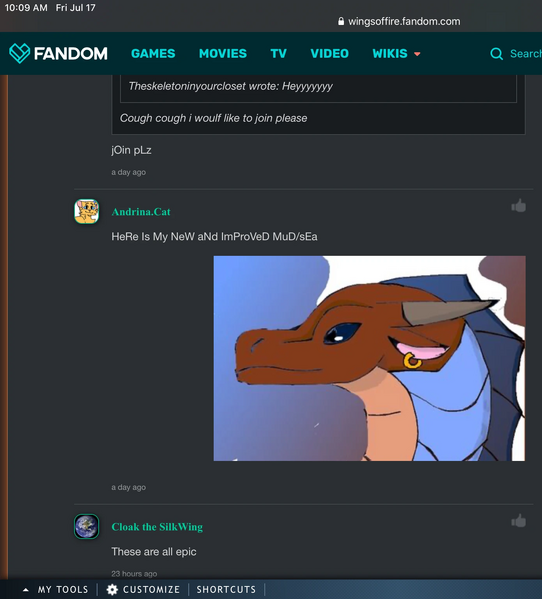Viewport: 542px width, 599px height.
Task: Go to the TV section
Action: point(278,53)
